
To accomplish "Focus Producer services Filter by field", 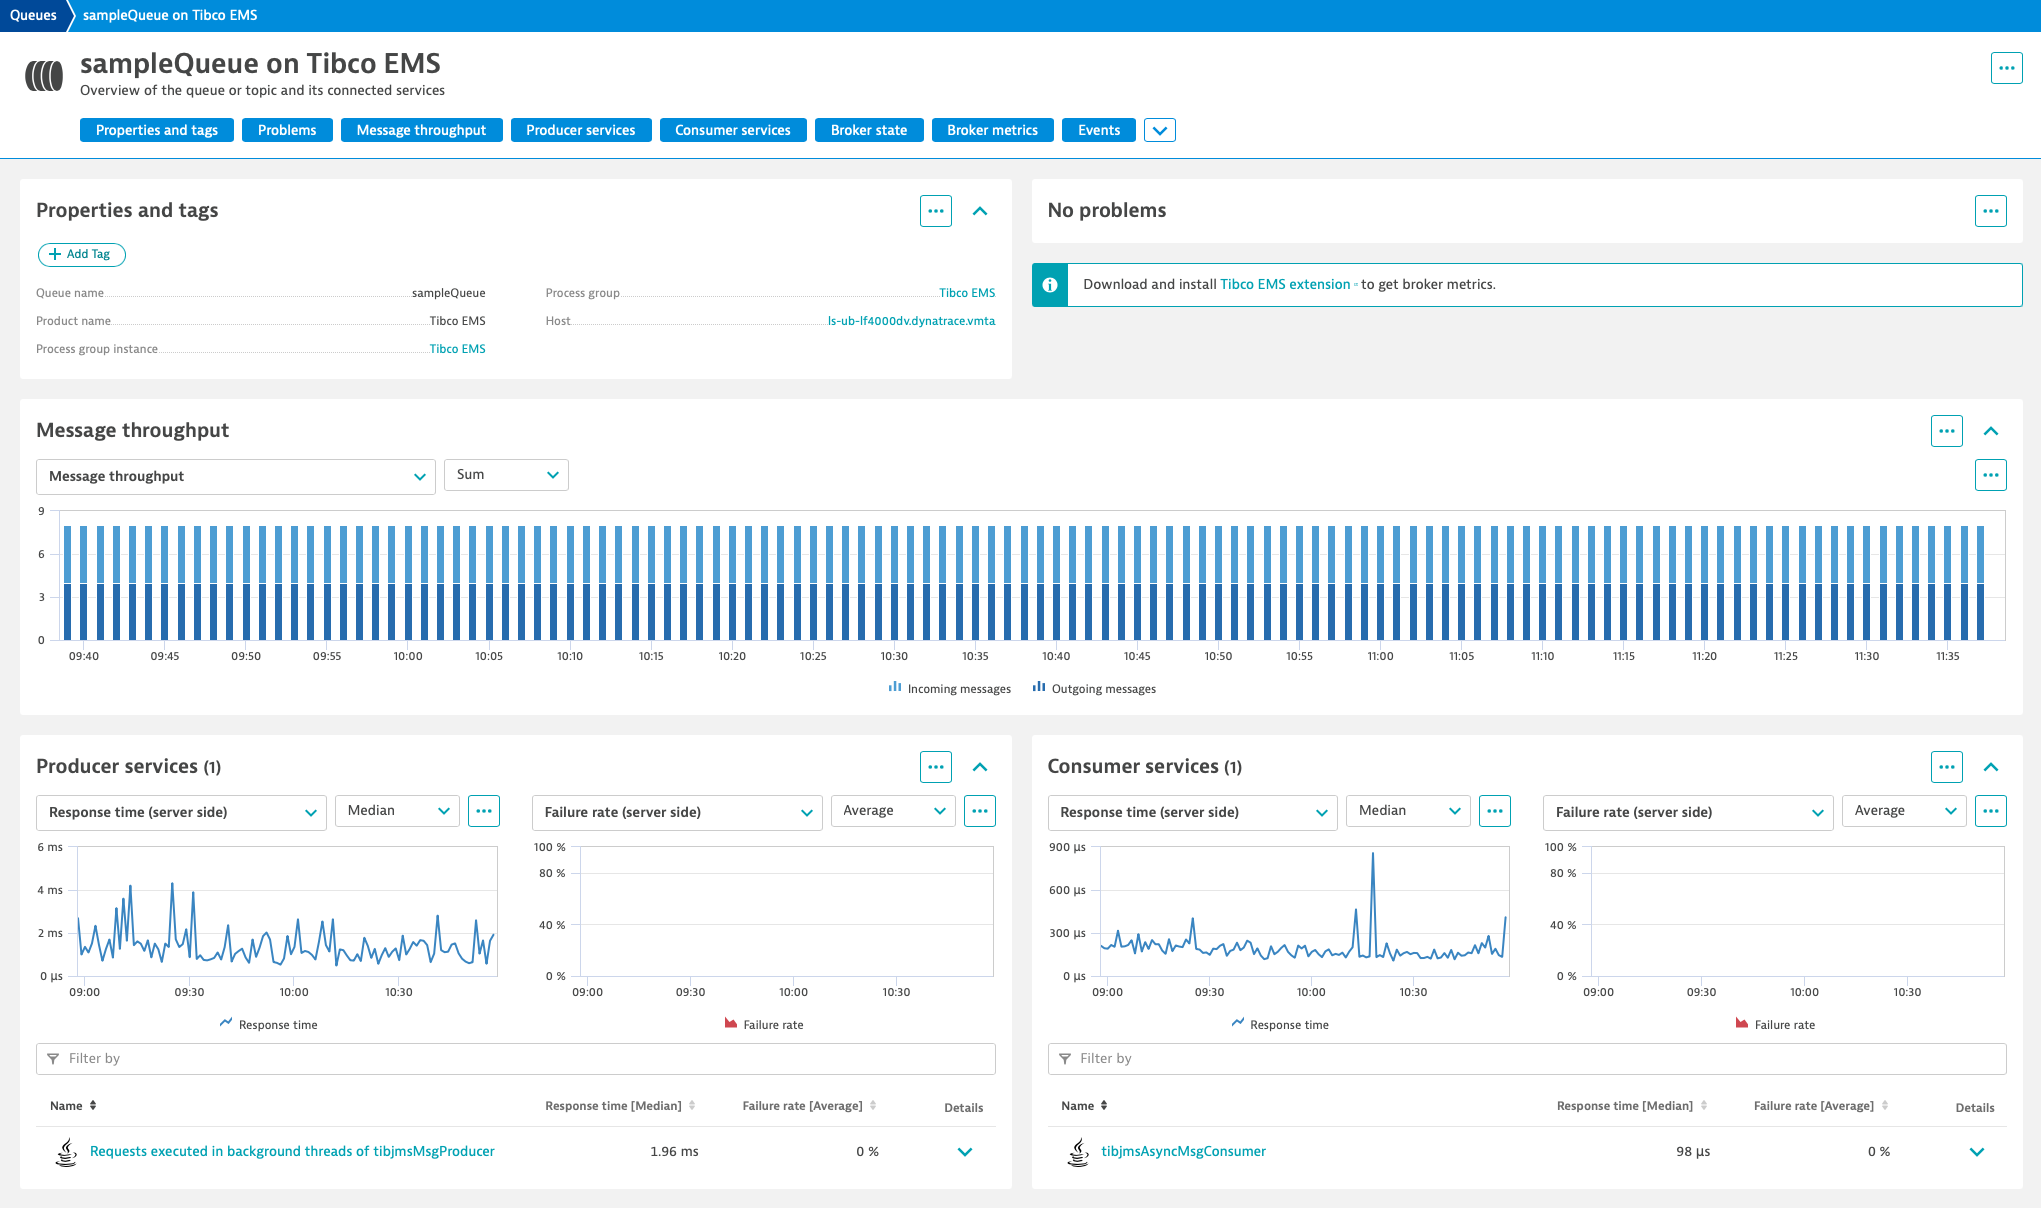I will (x=516, y=1059).
